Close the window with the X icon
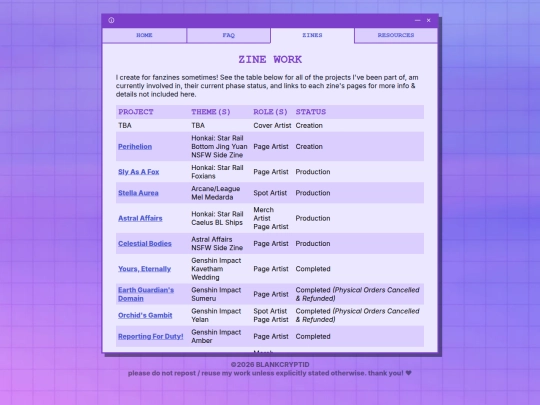This screenshot has width=540, height=405. point(428,20)
